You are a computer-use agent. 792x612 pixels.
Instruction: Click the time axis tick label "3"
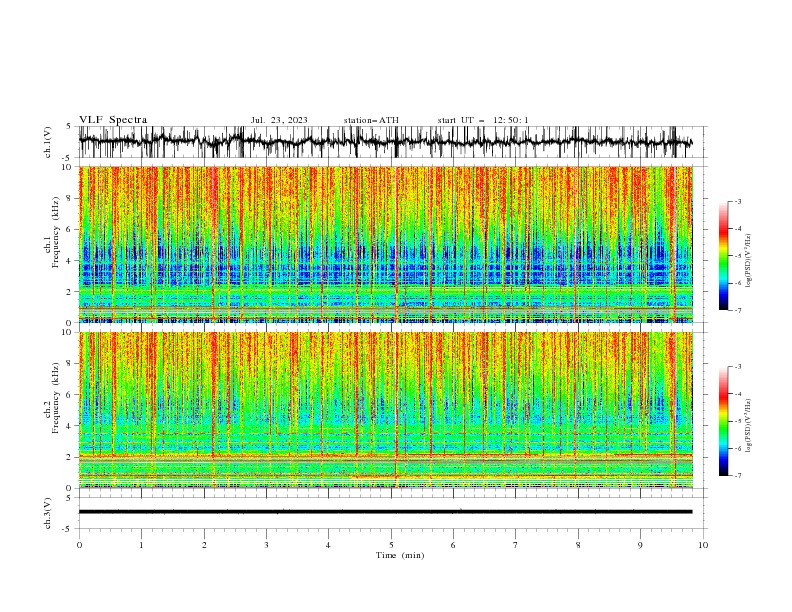tap(266, 545)
